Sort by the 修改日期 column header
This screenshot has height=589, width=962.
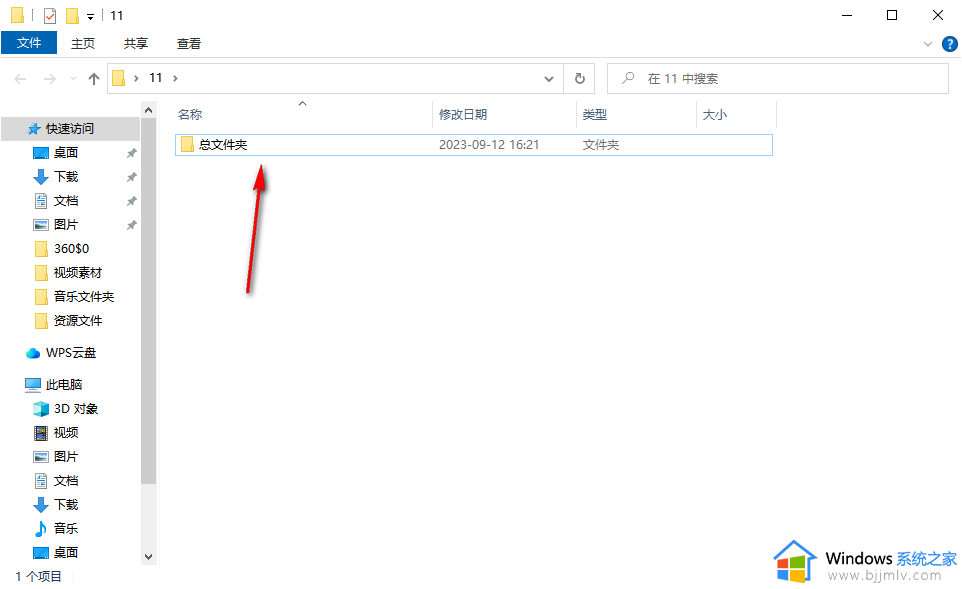pyautogui.click(x=463, y=115)
